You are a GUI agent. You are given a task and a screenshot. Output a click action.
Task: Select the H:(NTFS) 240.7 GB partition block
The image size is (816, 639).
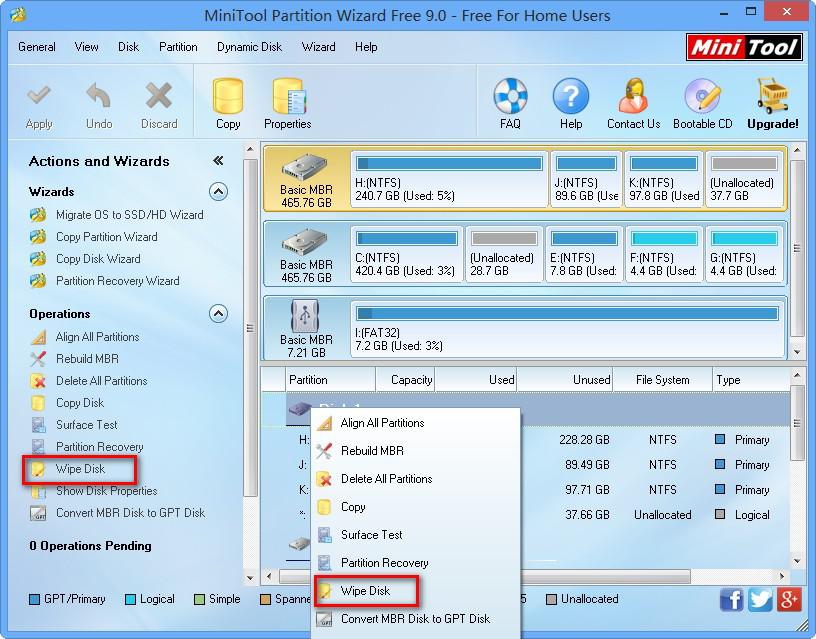click(449, 179)
